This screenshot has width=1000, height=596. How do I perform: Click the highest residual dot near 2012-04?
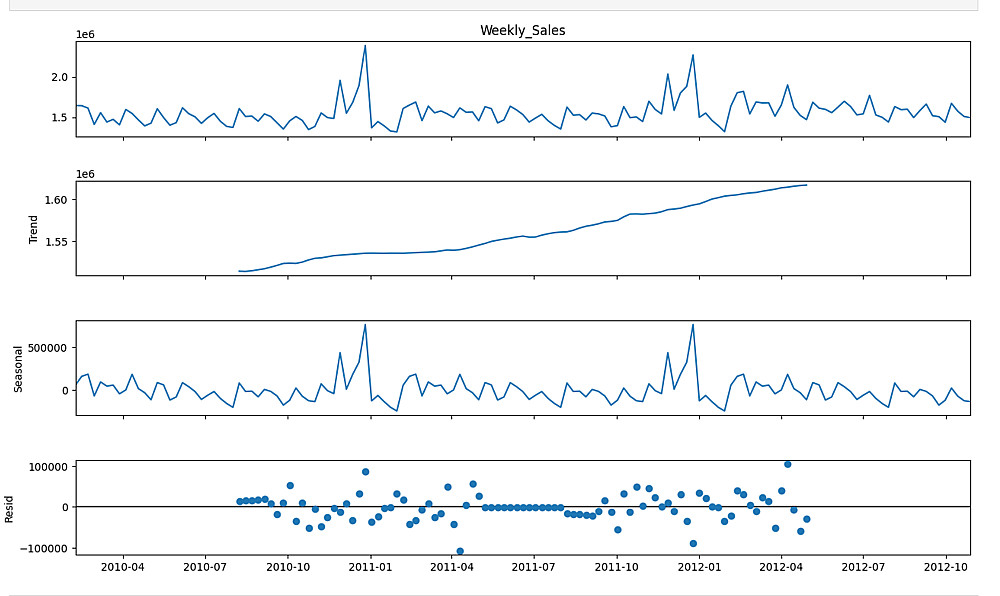[788, 464]
